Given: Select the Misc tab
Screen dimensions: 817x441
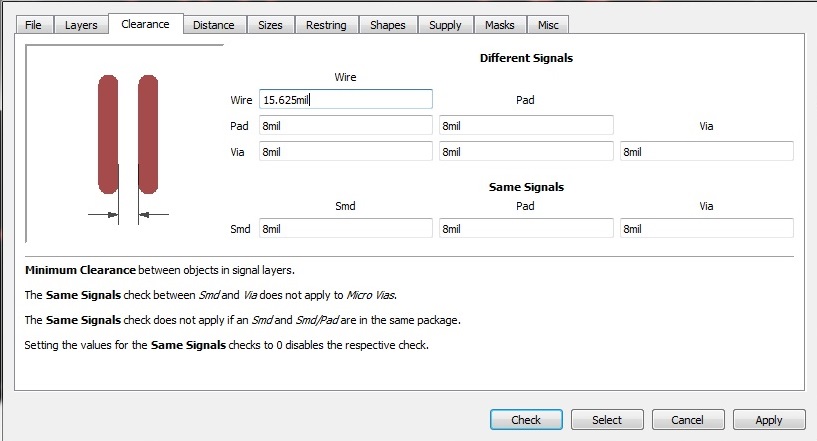Looking at the screenshot, I should [548, 25].
